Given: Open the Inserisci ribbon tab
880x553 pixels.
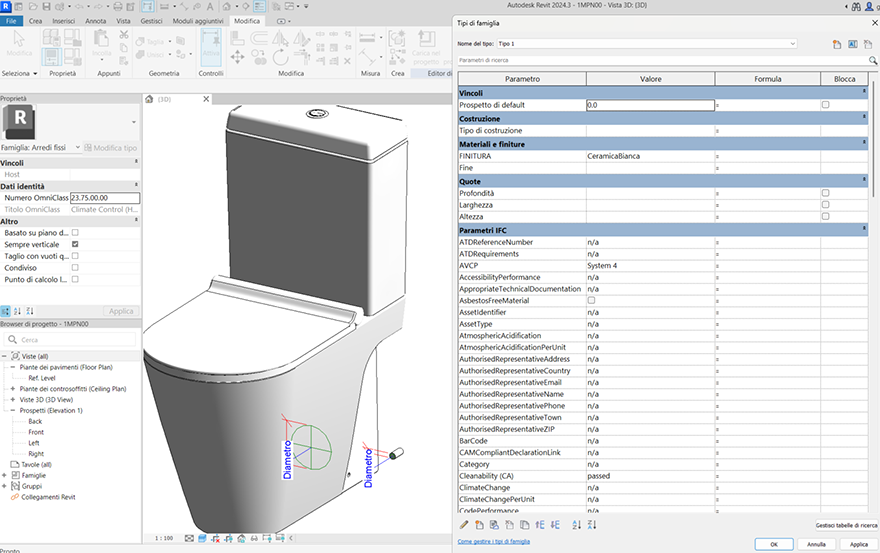Looking at the screenshot, I should [x=63, y=20].
